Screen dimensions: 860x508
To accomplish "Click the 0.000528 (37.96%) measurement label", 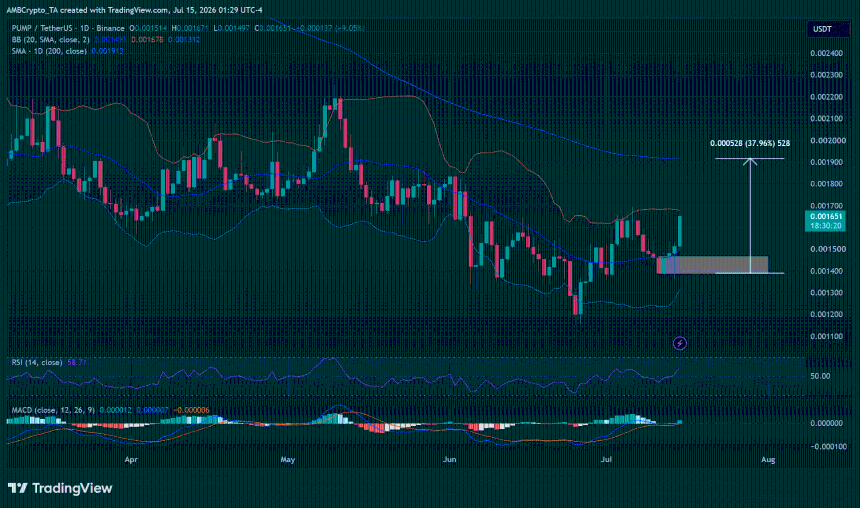I will pos(750,143).
